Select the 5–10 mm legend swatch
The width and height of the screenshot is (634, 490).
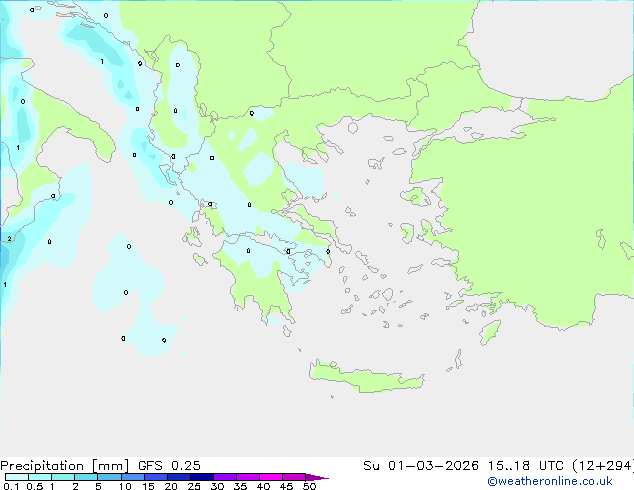(109, 477)
